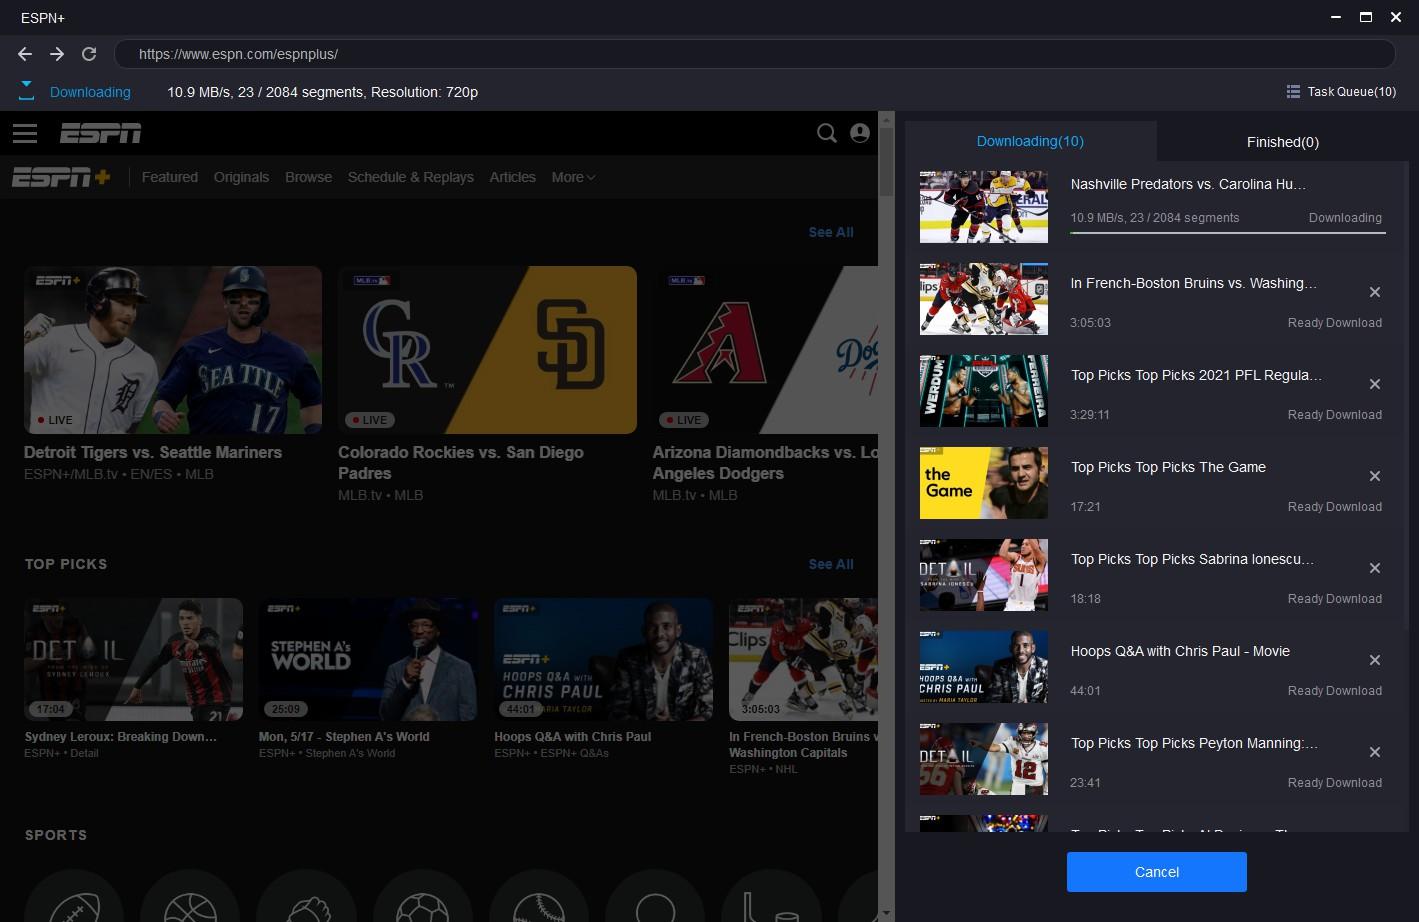Expand the More navigation dropdown
The image size is (1419, 922).
point(573,177)
